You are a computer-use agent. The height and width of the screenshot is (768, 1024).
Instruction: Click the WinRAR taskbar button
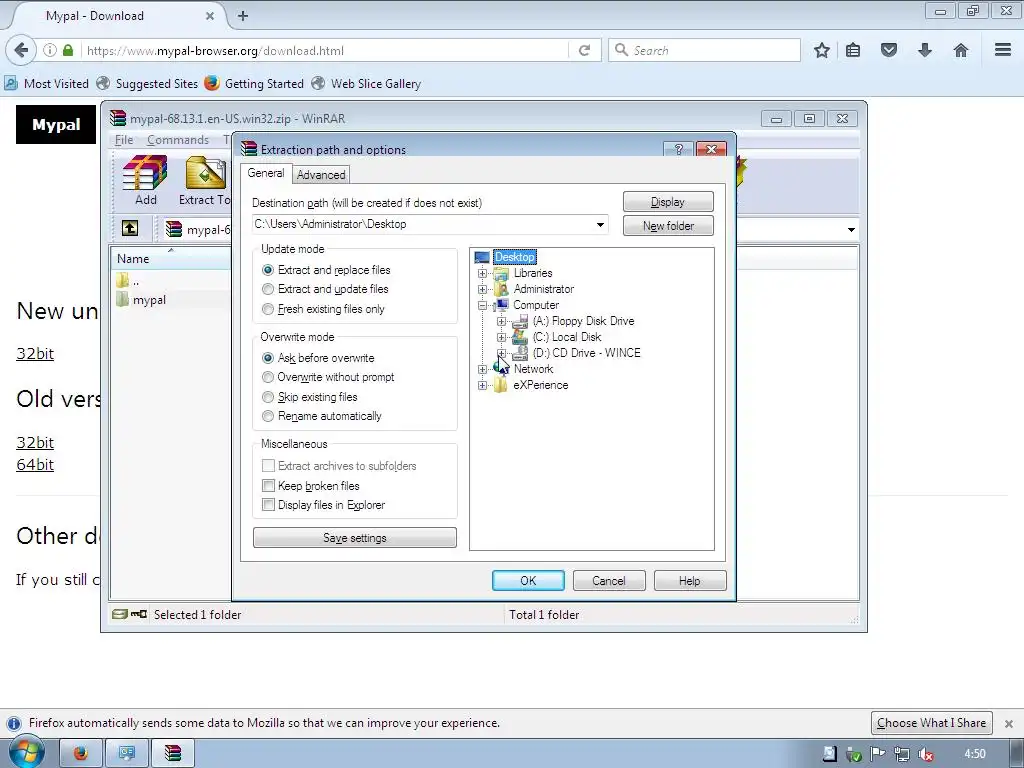172,753
